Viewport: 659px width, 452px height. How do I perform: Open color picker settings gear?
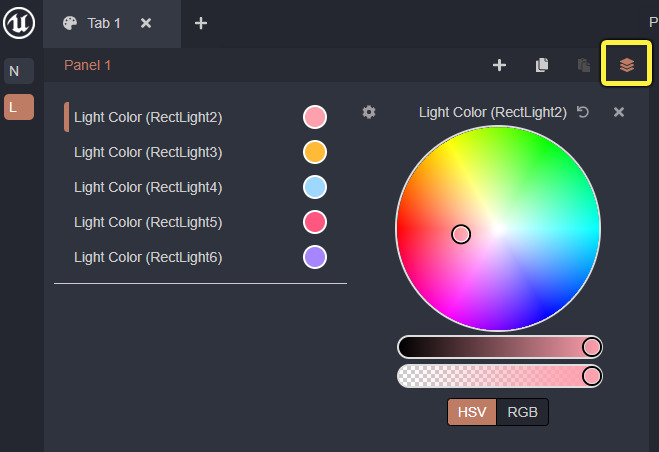pyautogui.click(x=369, y=112)
